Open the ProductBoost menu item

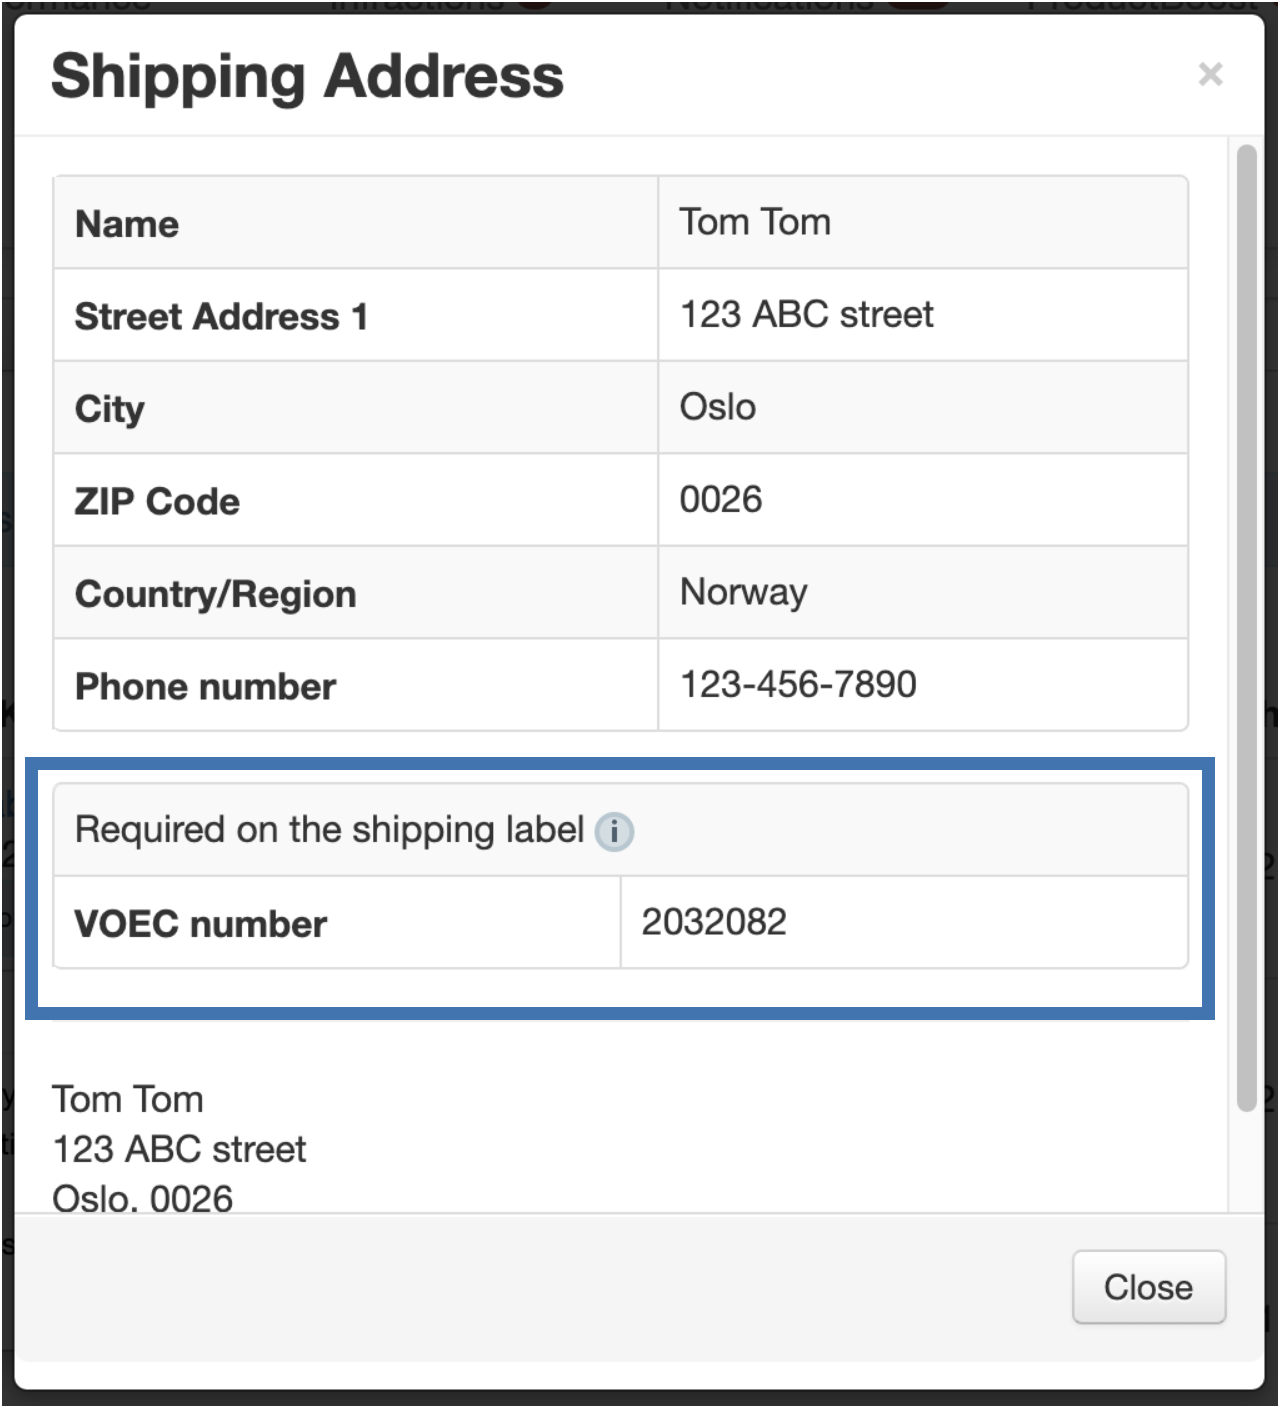(1140, 6)
